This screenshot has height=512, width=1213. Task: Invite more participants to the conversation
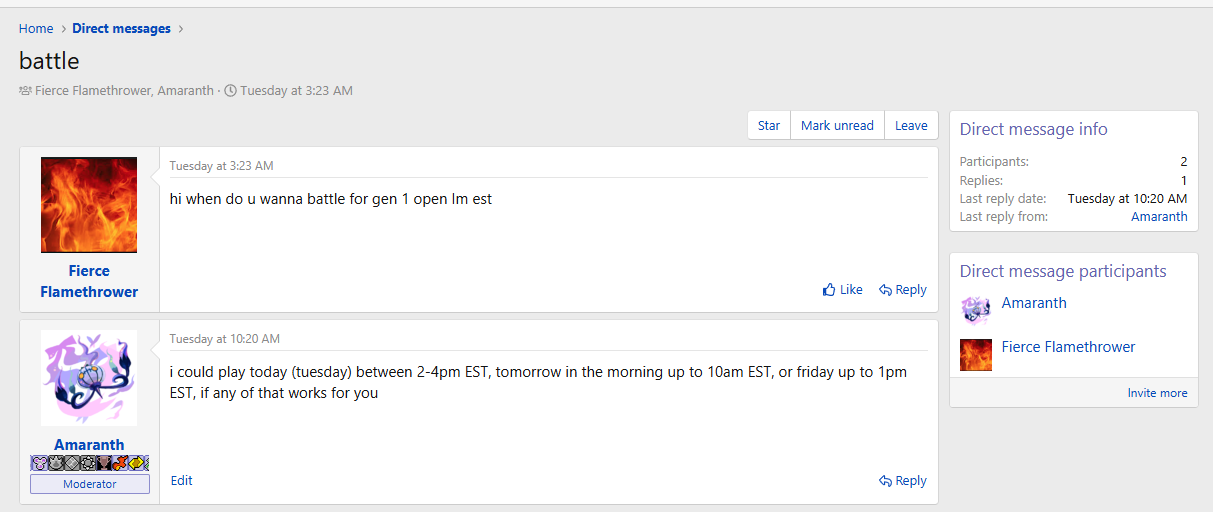click(1157, 393)
